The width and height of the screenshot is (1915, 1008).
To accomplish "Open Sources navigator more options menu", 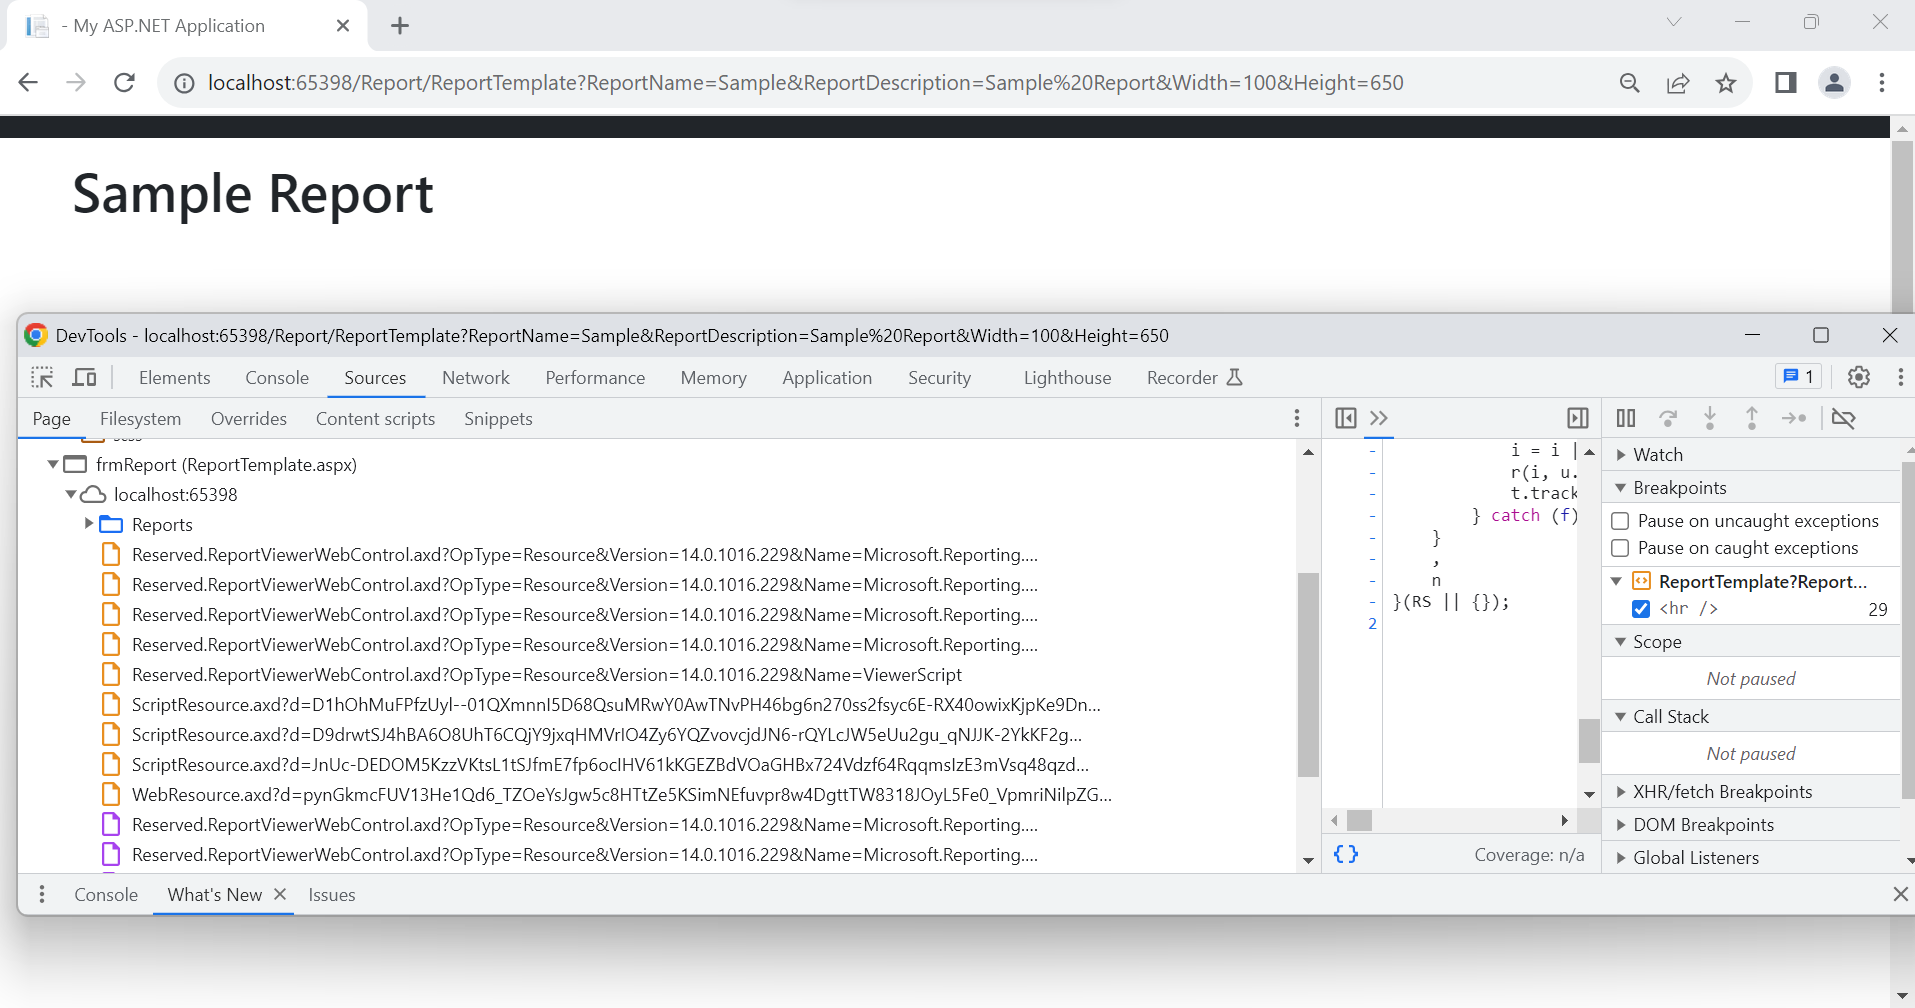I will point(1297,418).
